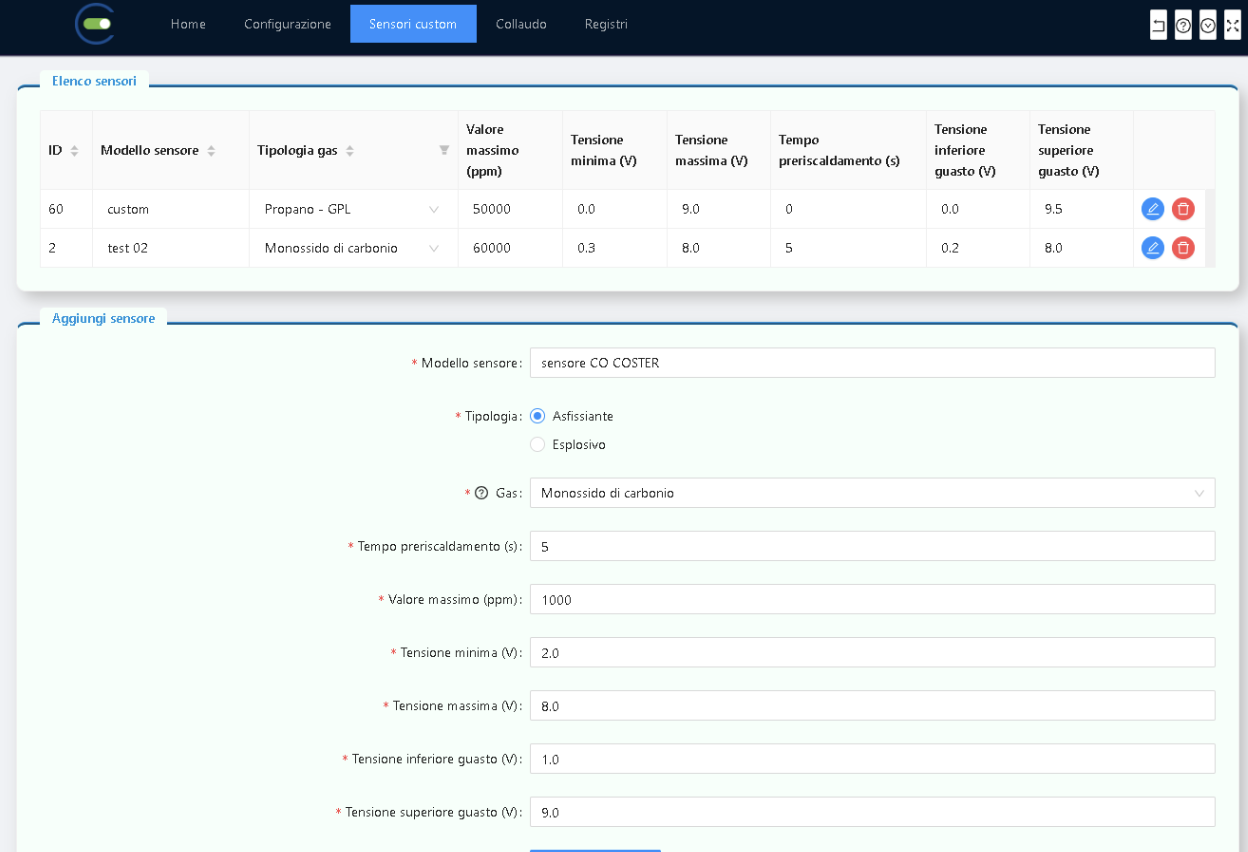This screenshot has height=852, width=1248.
Task: Edit the test 02 sensor row
Action: point(1153,248)
